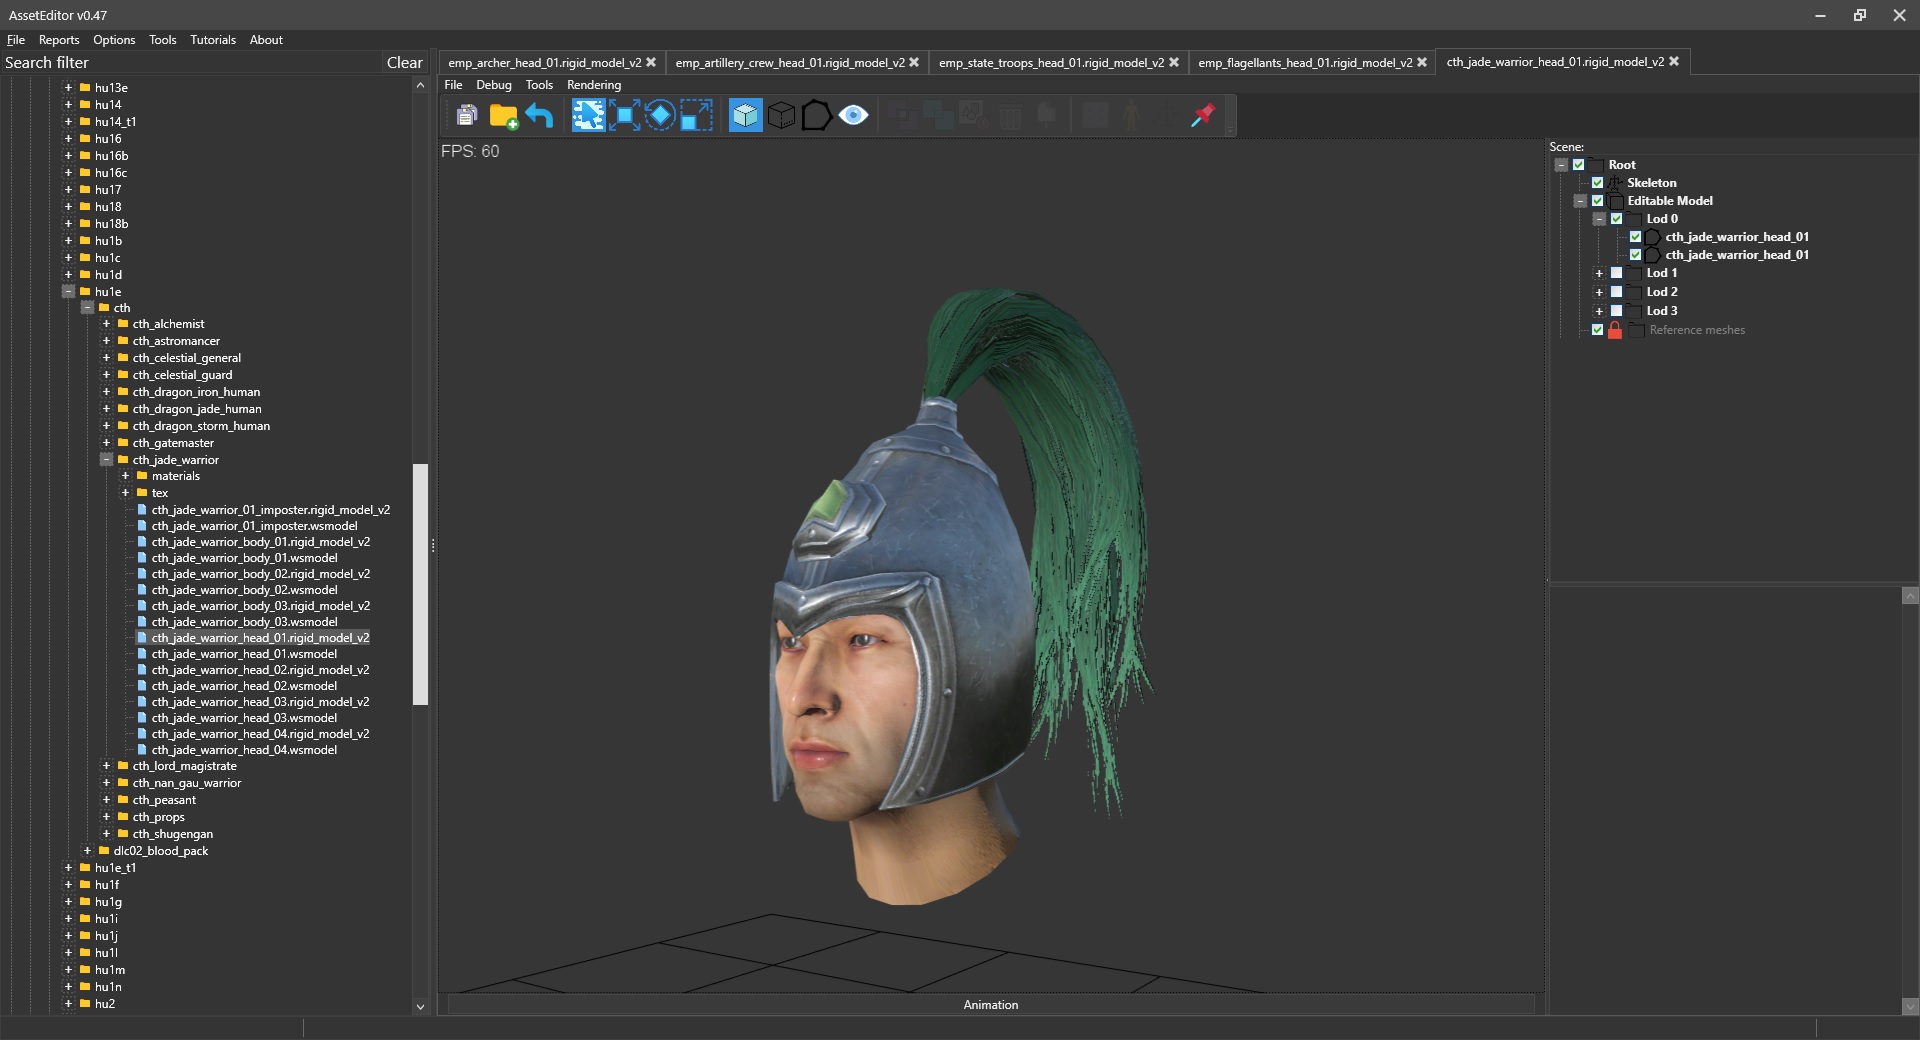Open cth_jade_warrior_head_02.rigid_model_v2 file

coord(260,670)
